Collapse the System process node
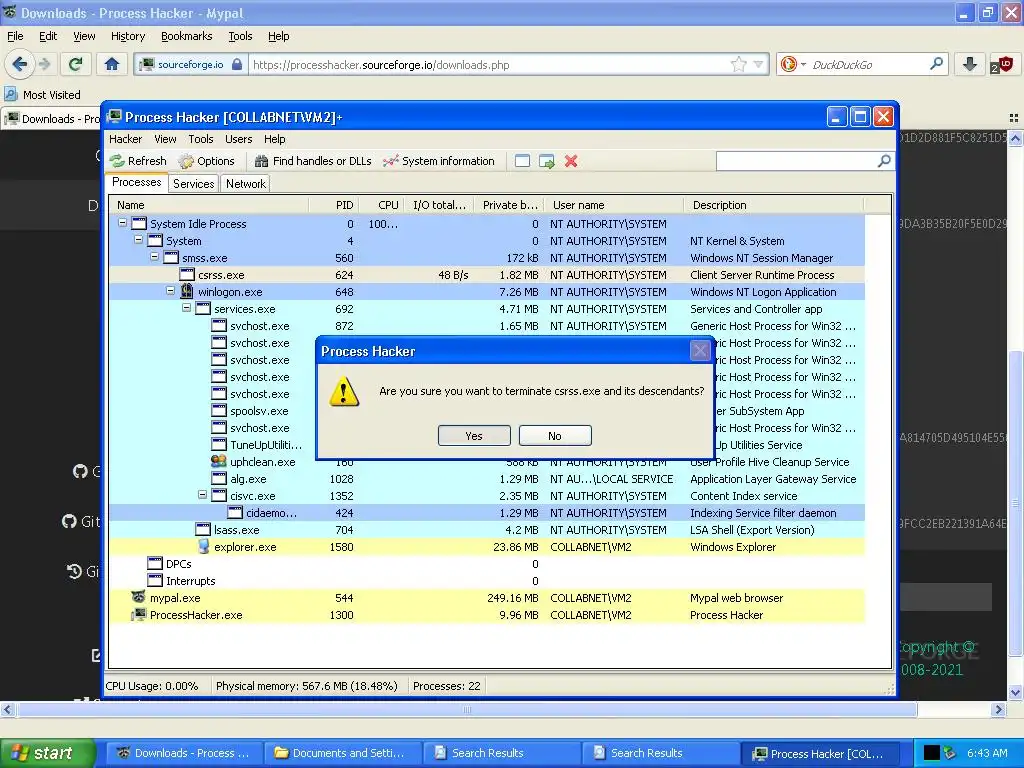The height and width of the screenshot is (768, 1024). pos(138,240)
